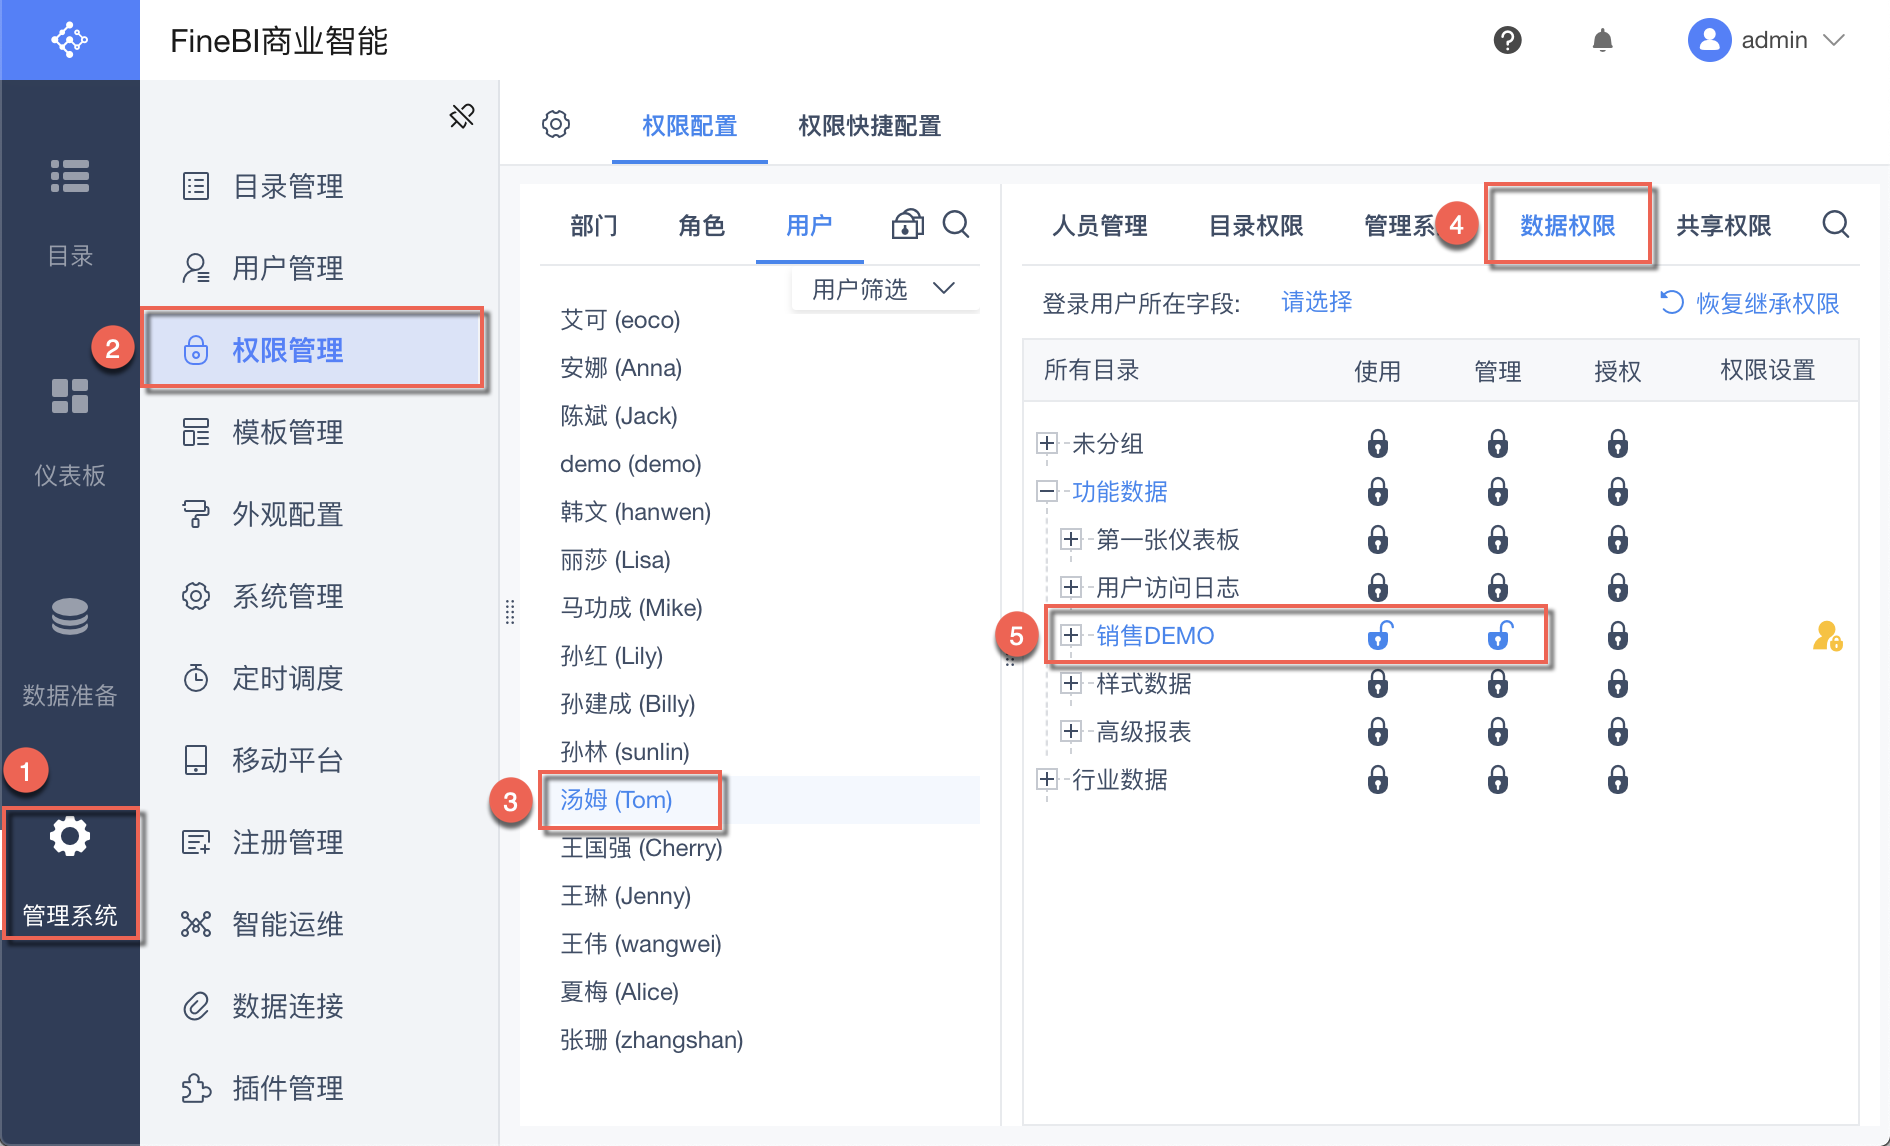
Task: Select user 韩文 (hanwen)
Action: (x=635, y=512)
